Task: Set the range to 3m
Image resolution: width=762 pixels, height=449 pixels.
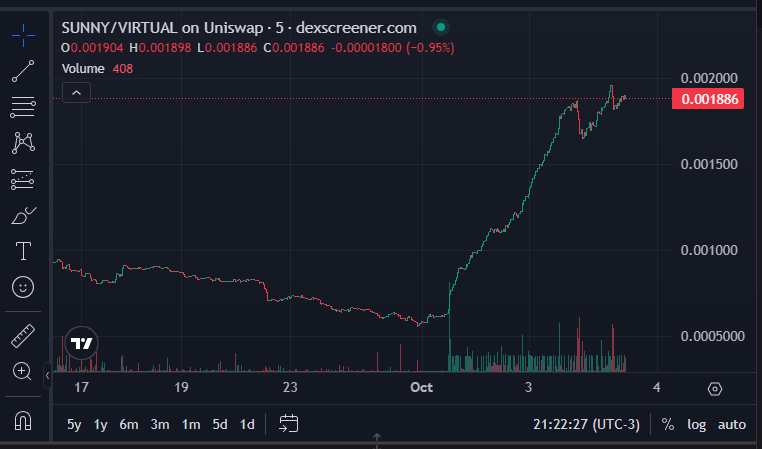Action: (x=160, y=424)
